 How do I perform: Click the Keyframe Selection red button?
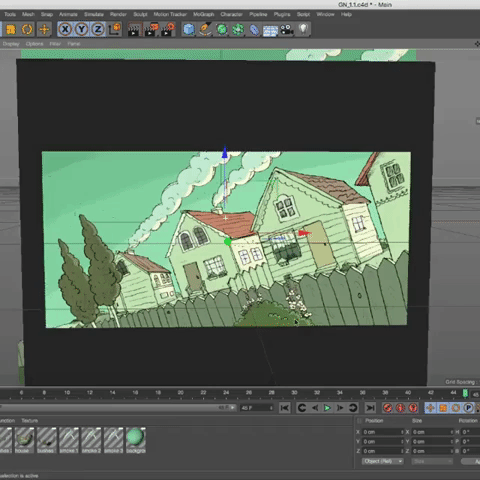click(413, 408)
